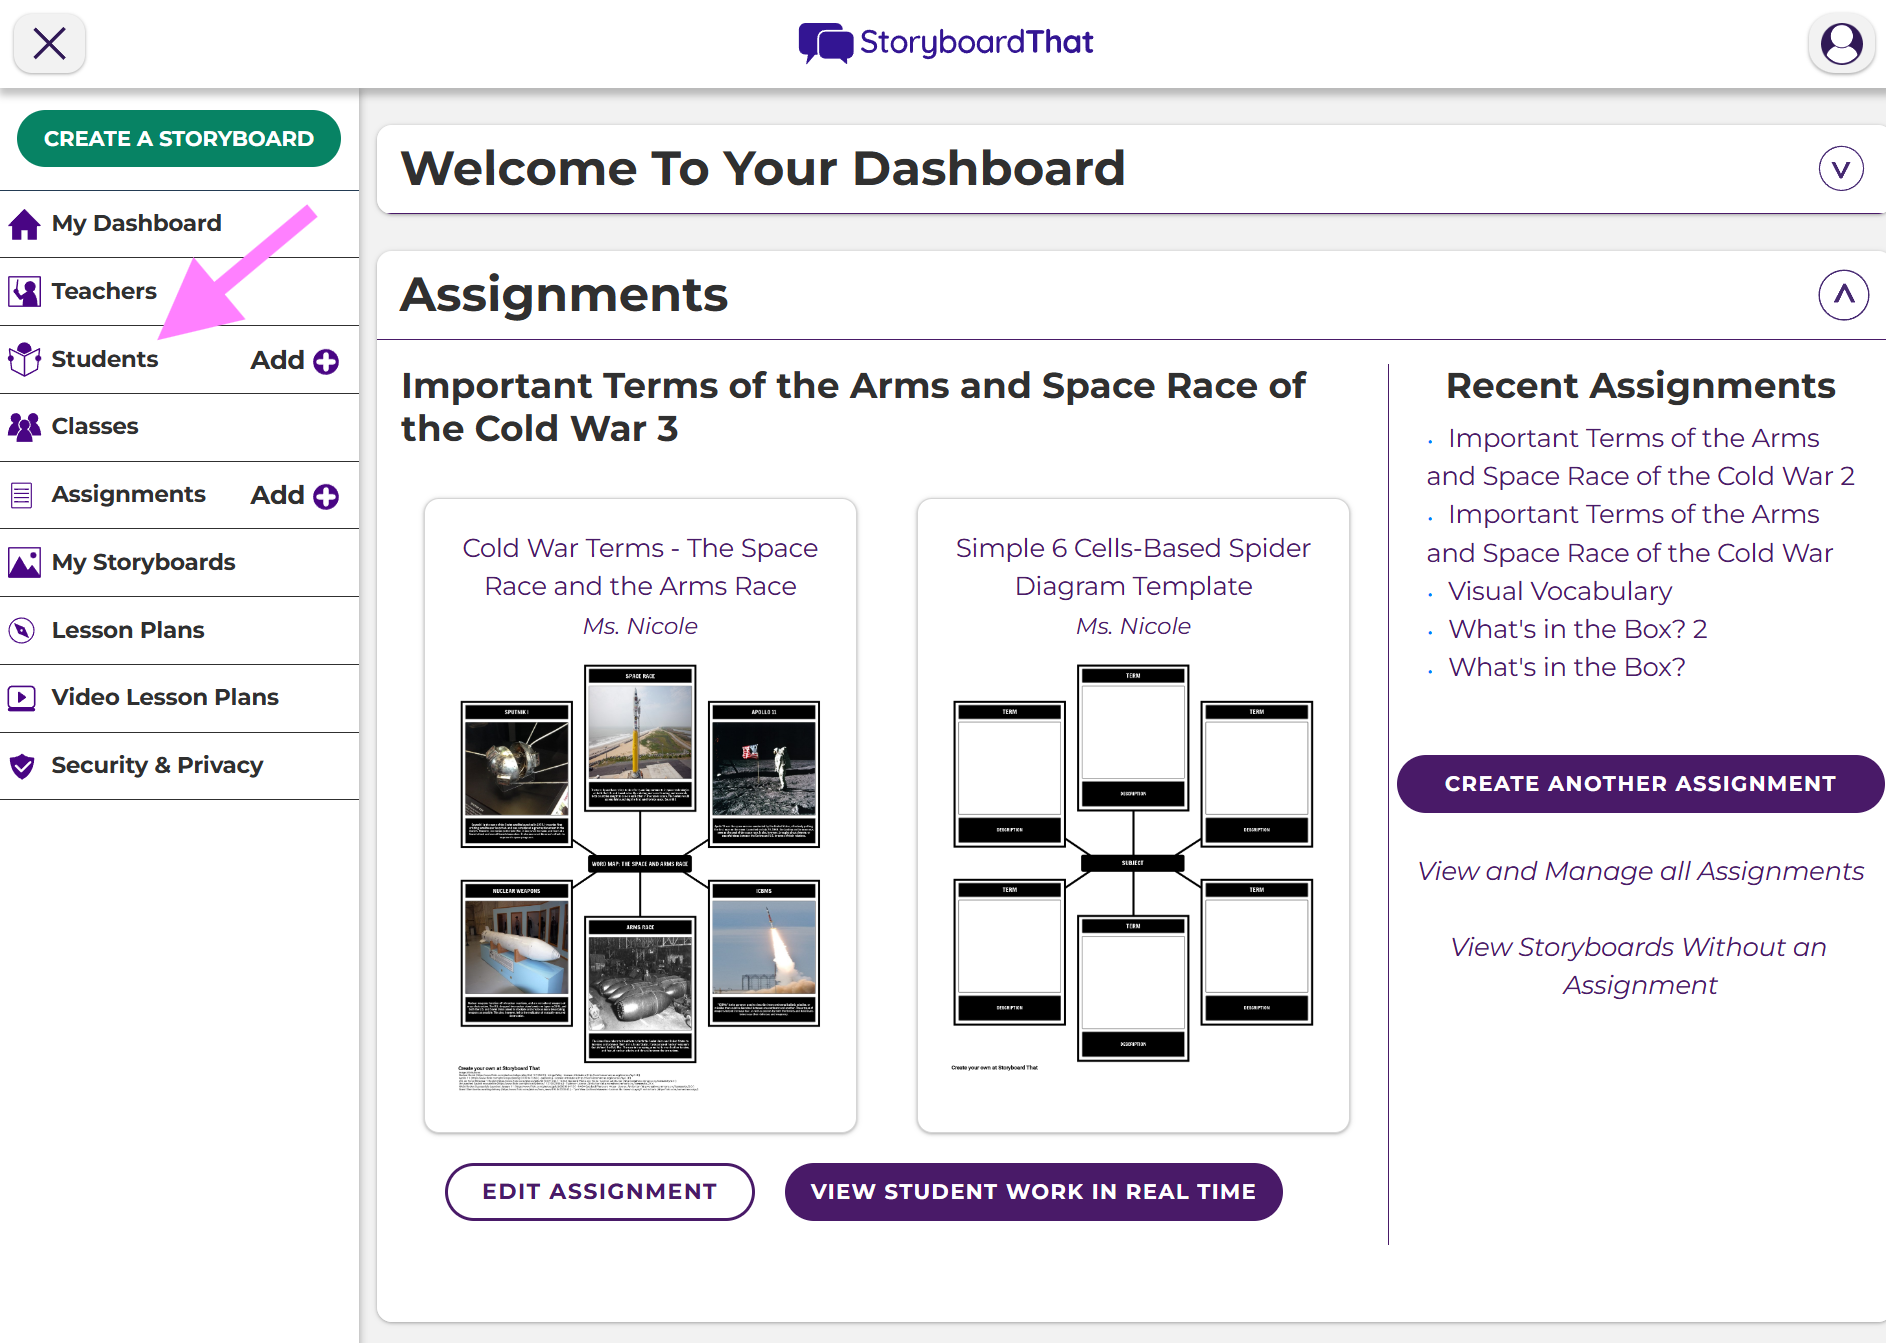Expand the Welcome To Your Dashboard panel
This screenshot has width=1886, height=1343.
1840,168
